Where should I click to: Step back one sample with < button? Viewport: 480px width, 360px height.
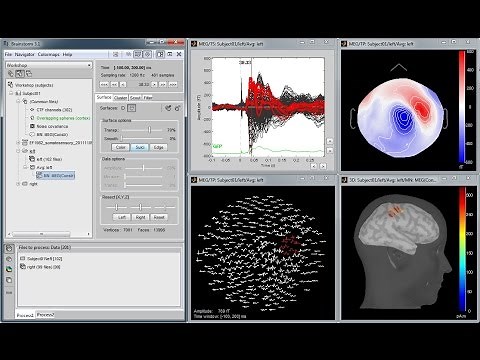pyautogui.click(x=123, y=85)
